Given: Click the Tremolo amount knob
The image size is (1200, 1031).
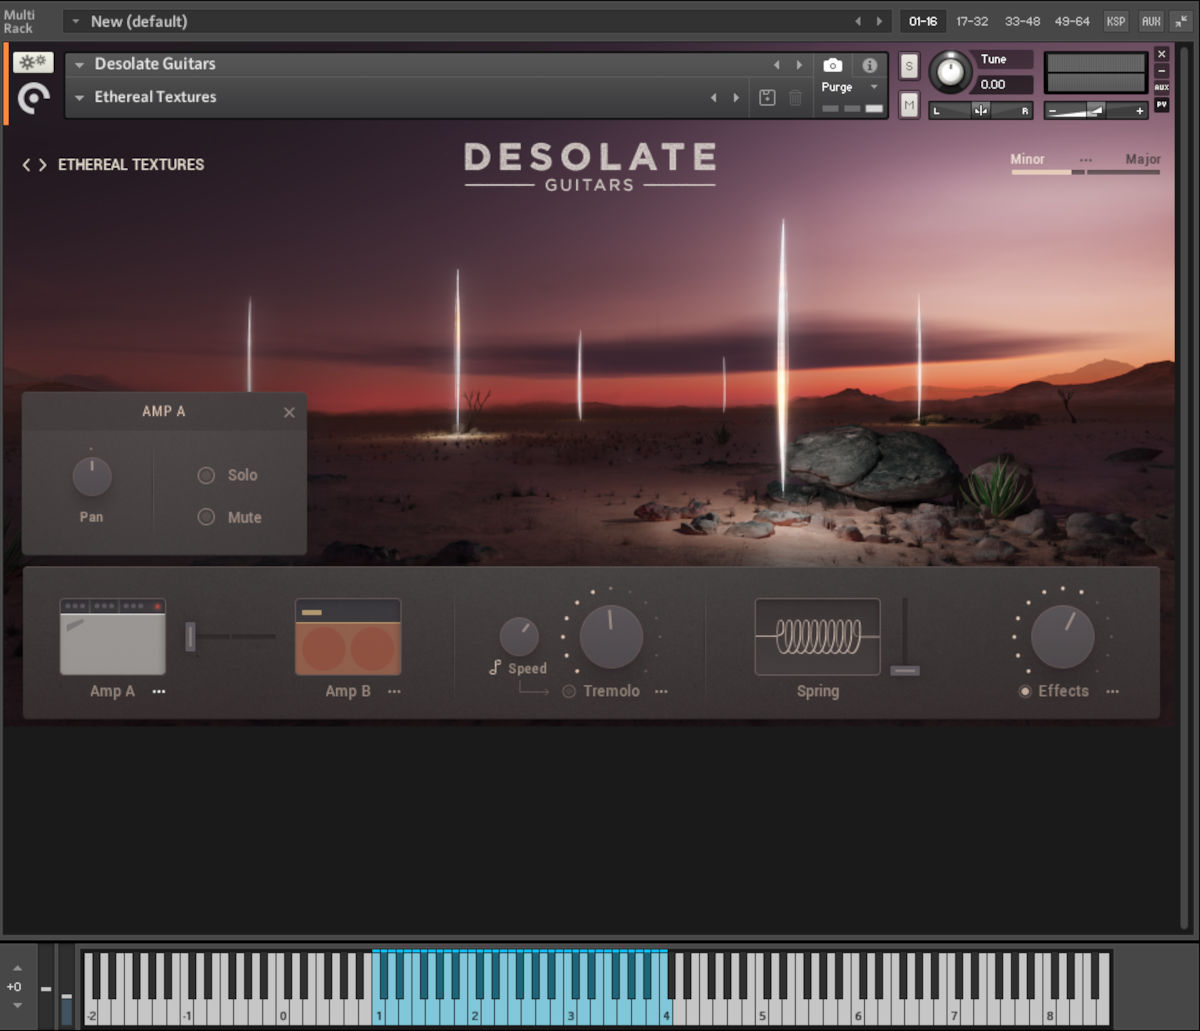Looking at the screenshot, I should point(611,637).
